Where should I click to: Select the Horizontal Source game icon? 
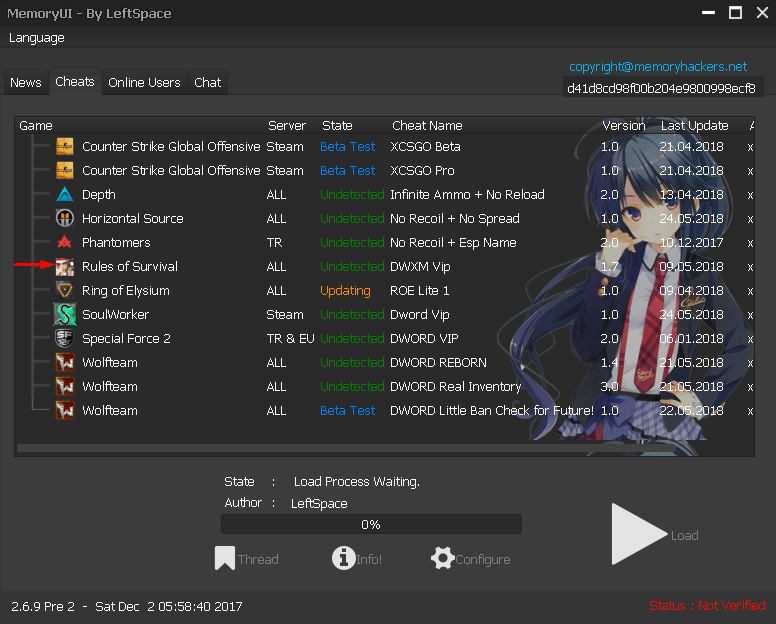pyautogui.click(x=65, y=218)
